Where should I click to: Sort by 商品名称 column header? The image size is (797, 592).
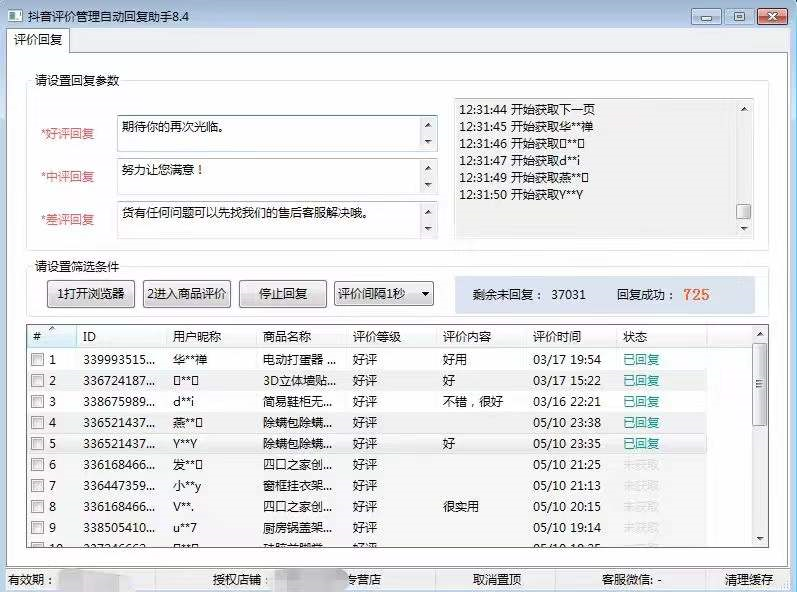[302, 336]
